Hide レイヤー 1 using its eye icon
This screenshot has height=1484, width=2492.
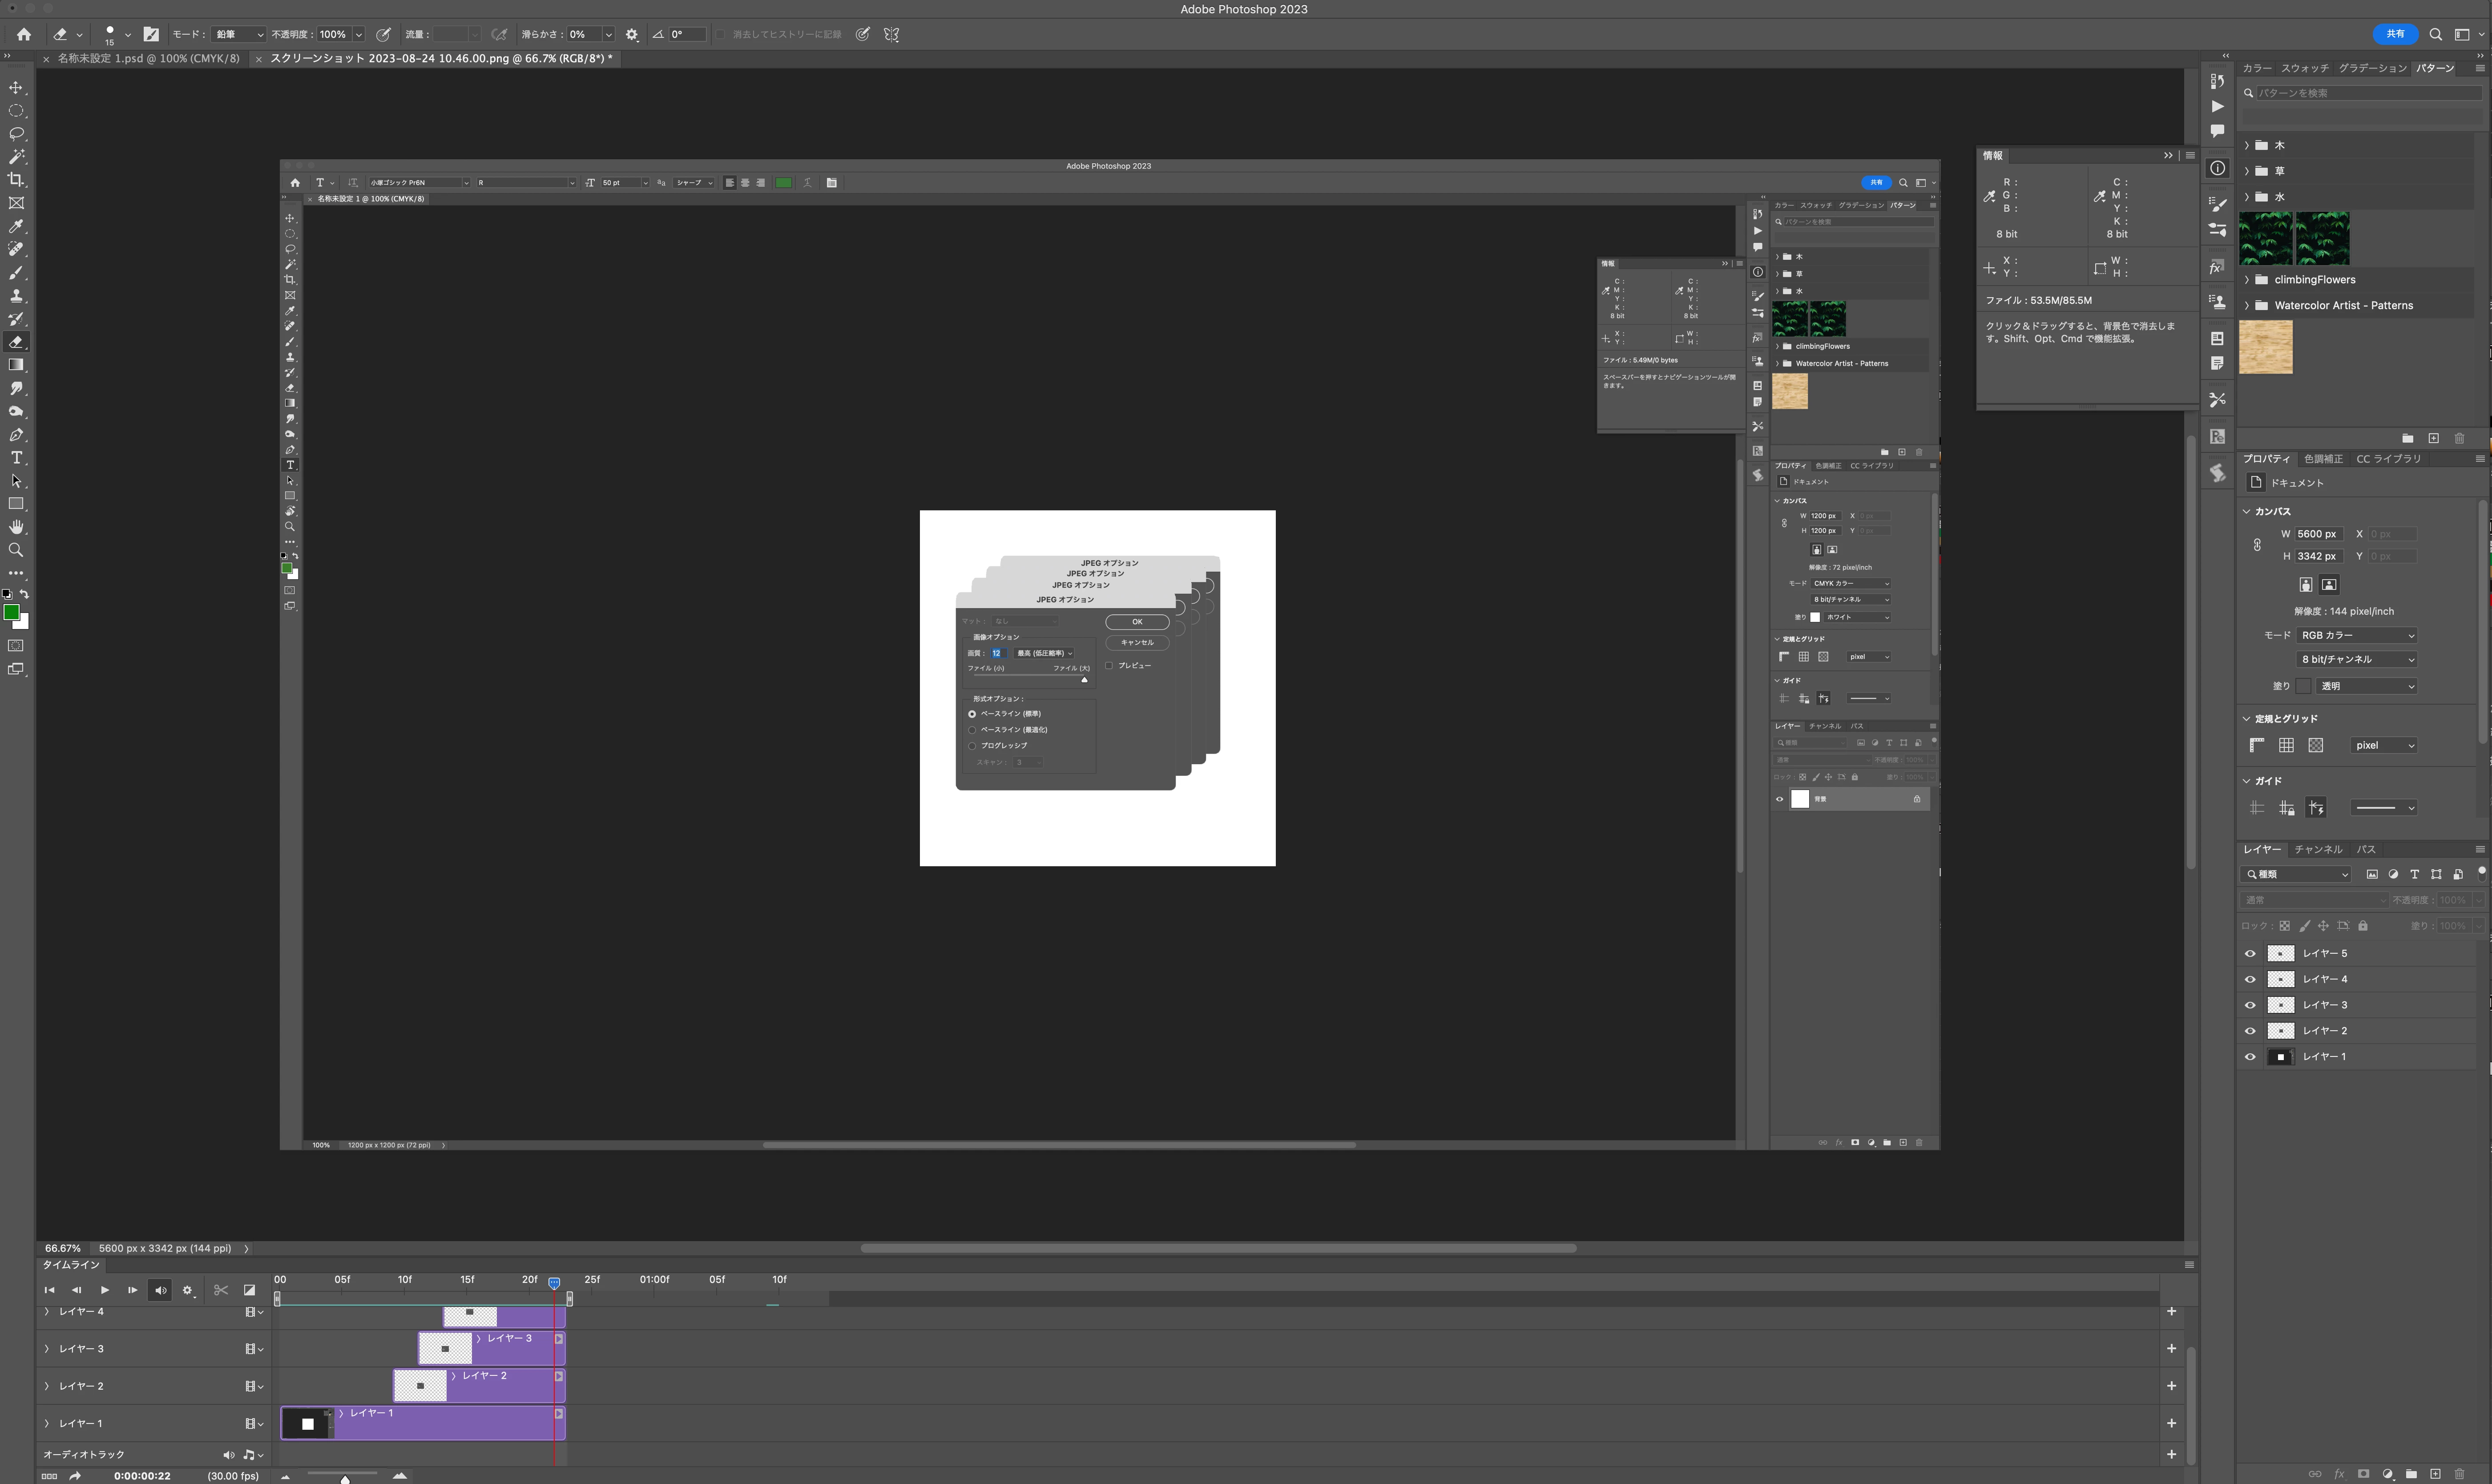[2250, 1057]
